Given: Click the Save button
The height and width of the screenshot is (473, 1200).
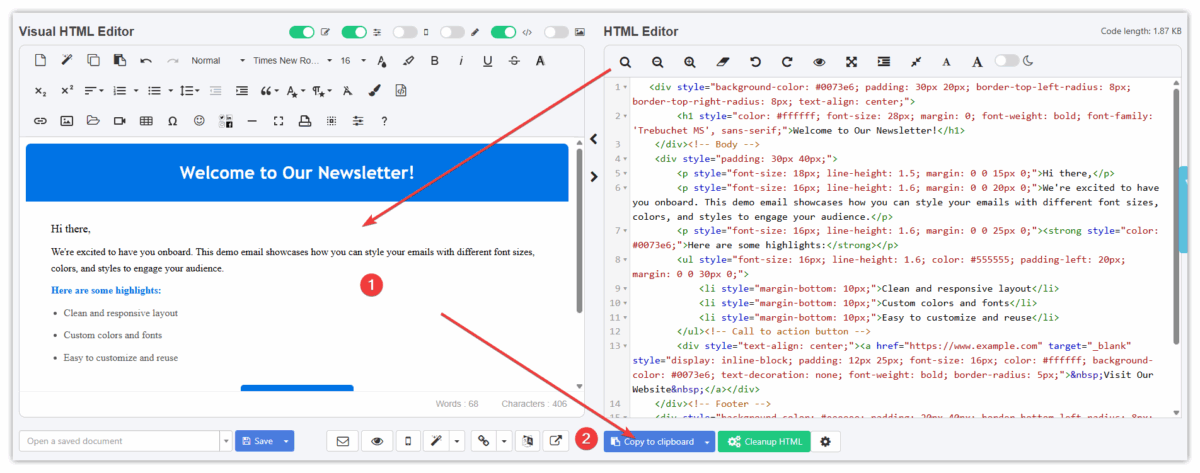Looking at the screenshot, I should (257, 441).
